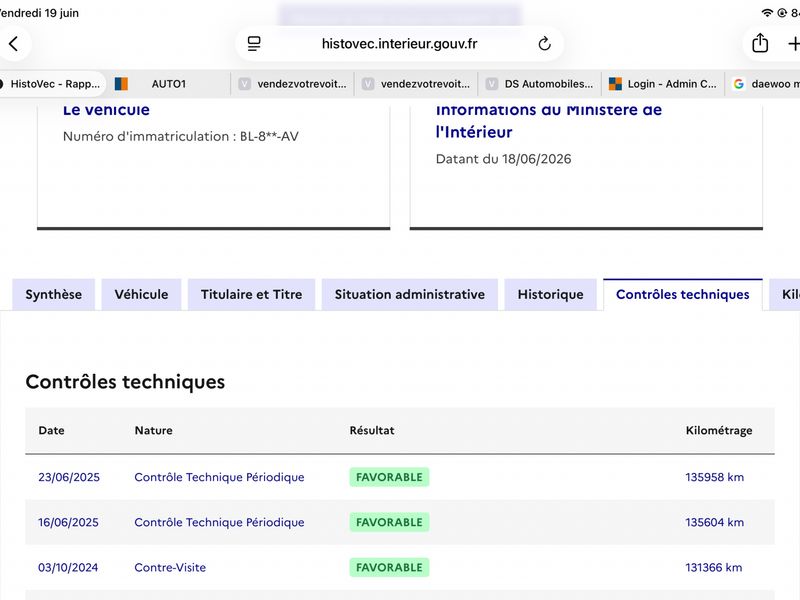
Task: Click the Kilométrage column header
Action: (x=719, y=430)
